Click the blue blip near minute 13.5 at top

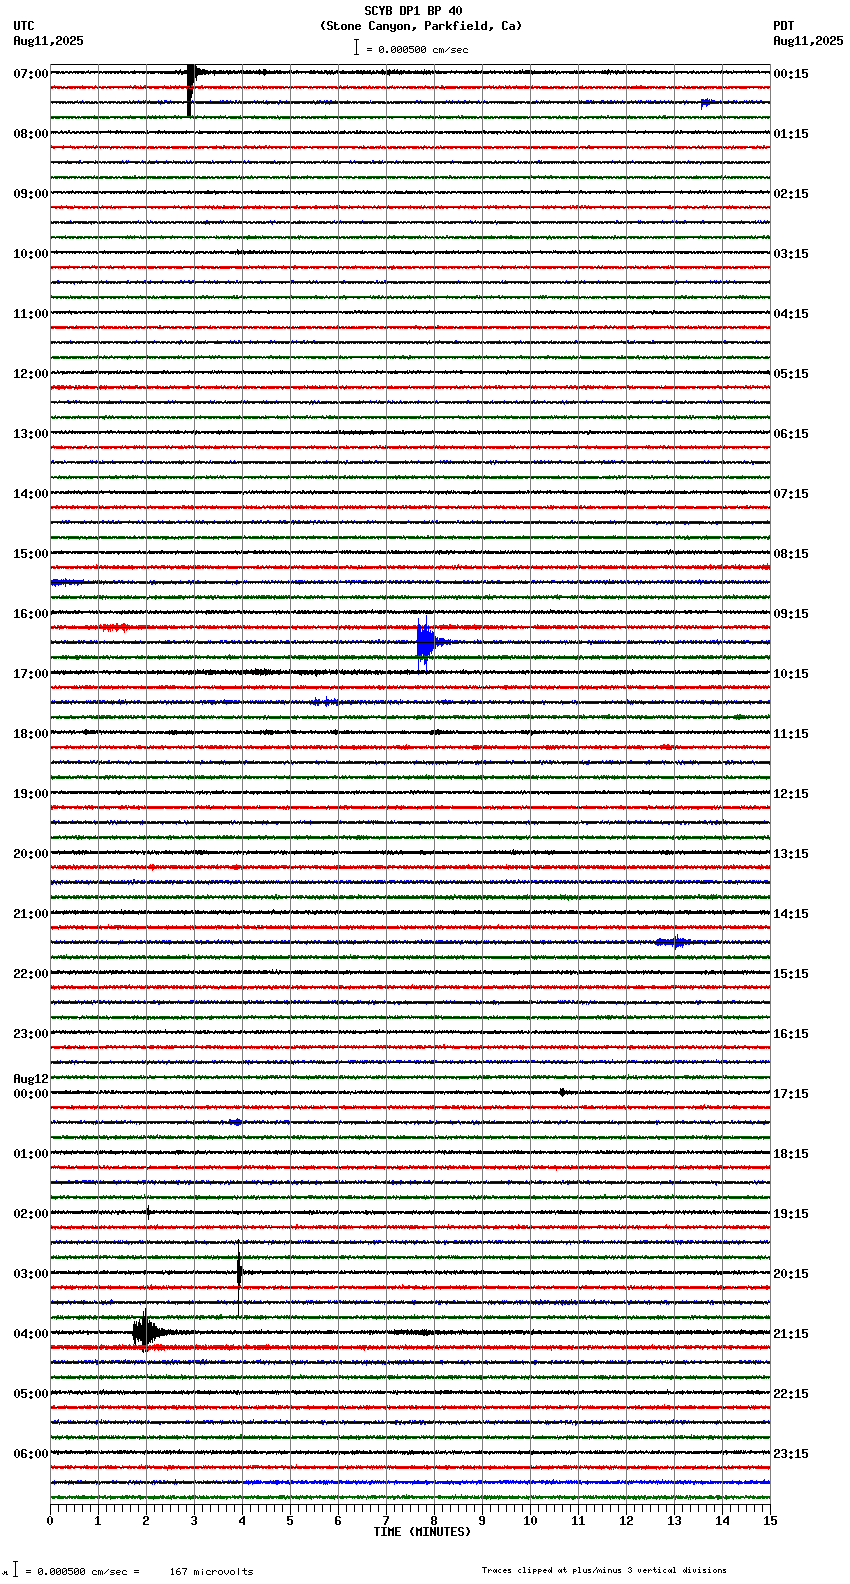pyautogui.click(x=706, y=102)
